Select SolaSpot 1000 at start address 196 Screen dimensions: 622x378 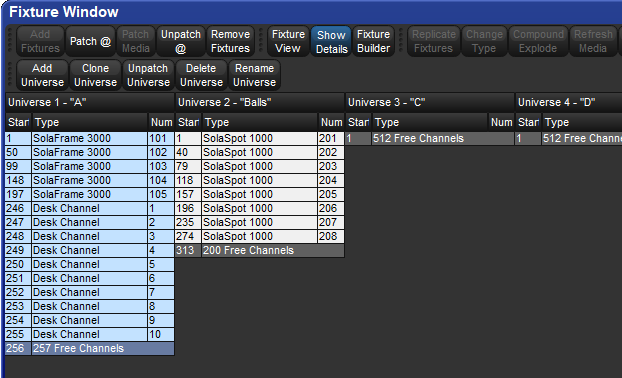click(x=260, y=208)
